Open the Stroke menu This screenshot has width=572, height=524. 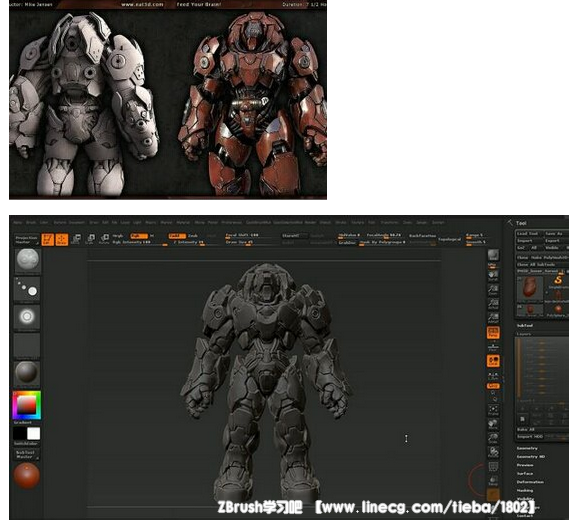point(341,222)
